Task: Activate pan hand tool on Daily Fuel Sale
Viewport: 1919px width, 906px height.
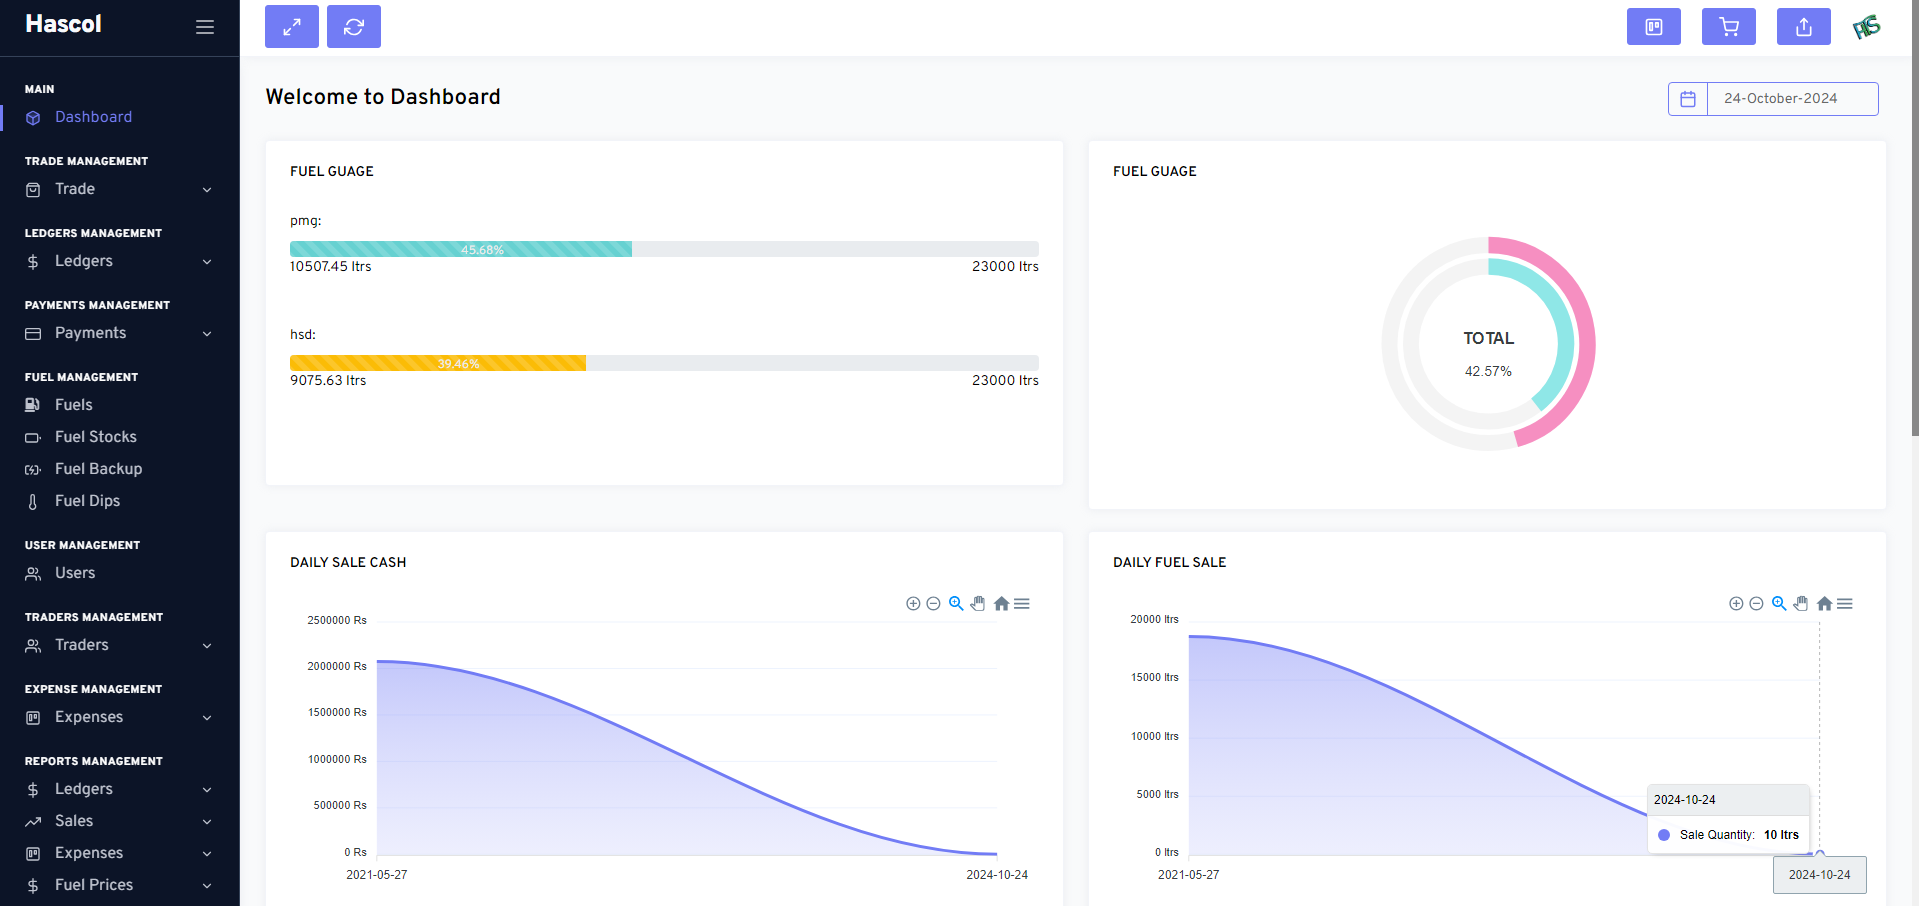Action: [x=1801, y=604]
